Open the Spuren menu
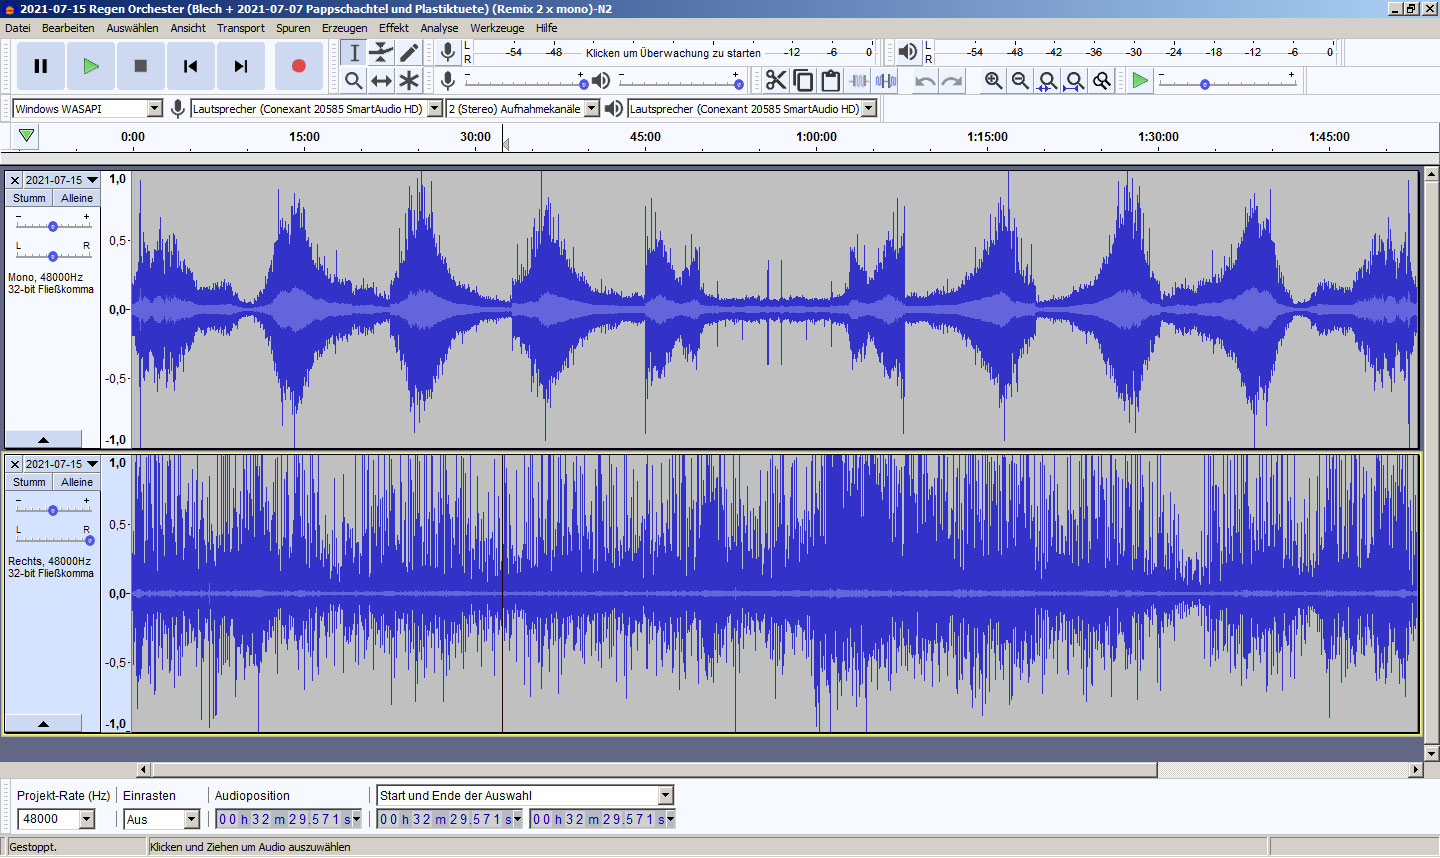Viewport: 1440px width, 858px height. (x=293, y=28)
